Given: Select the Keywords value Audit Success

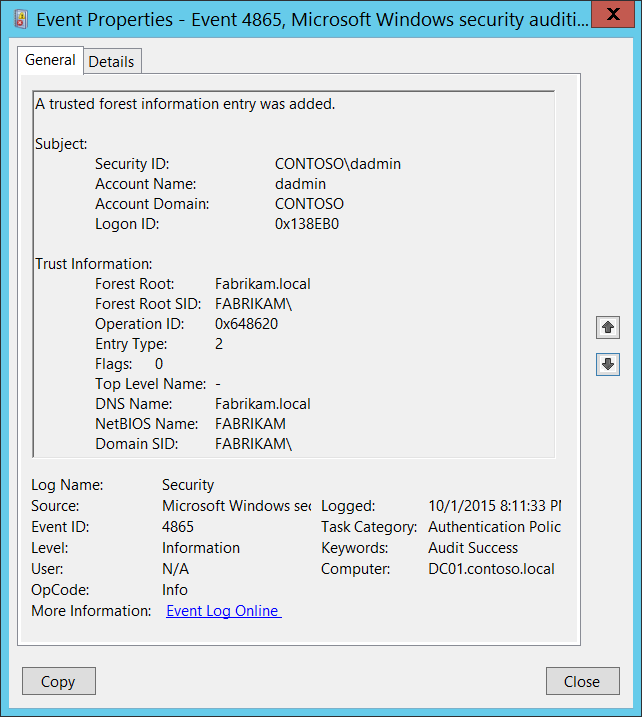Looking at the screenshot, I should 472,548.
